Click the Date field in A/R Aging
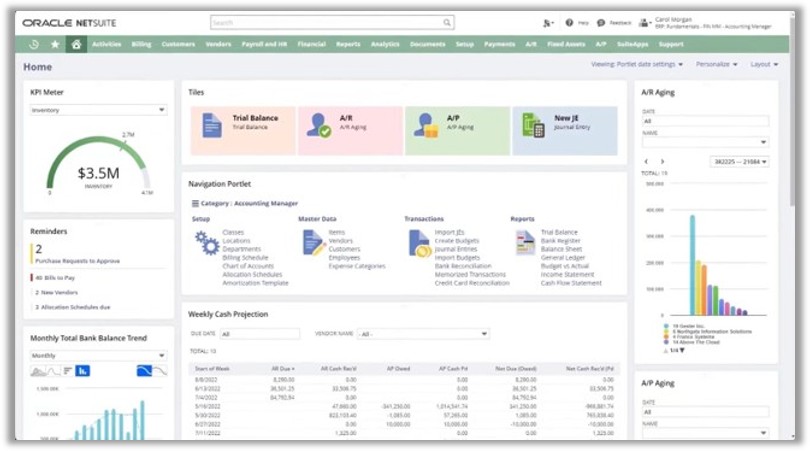The image size is (810, 451). pyautogui.click(x=706, y=121)
